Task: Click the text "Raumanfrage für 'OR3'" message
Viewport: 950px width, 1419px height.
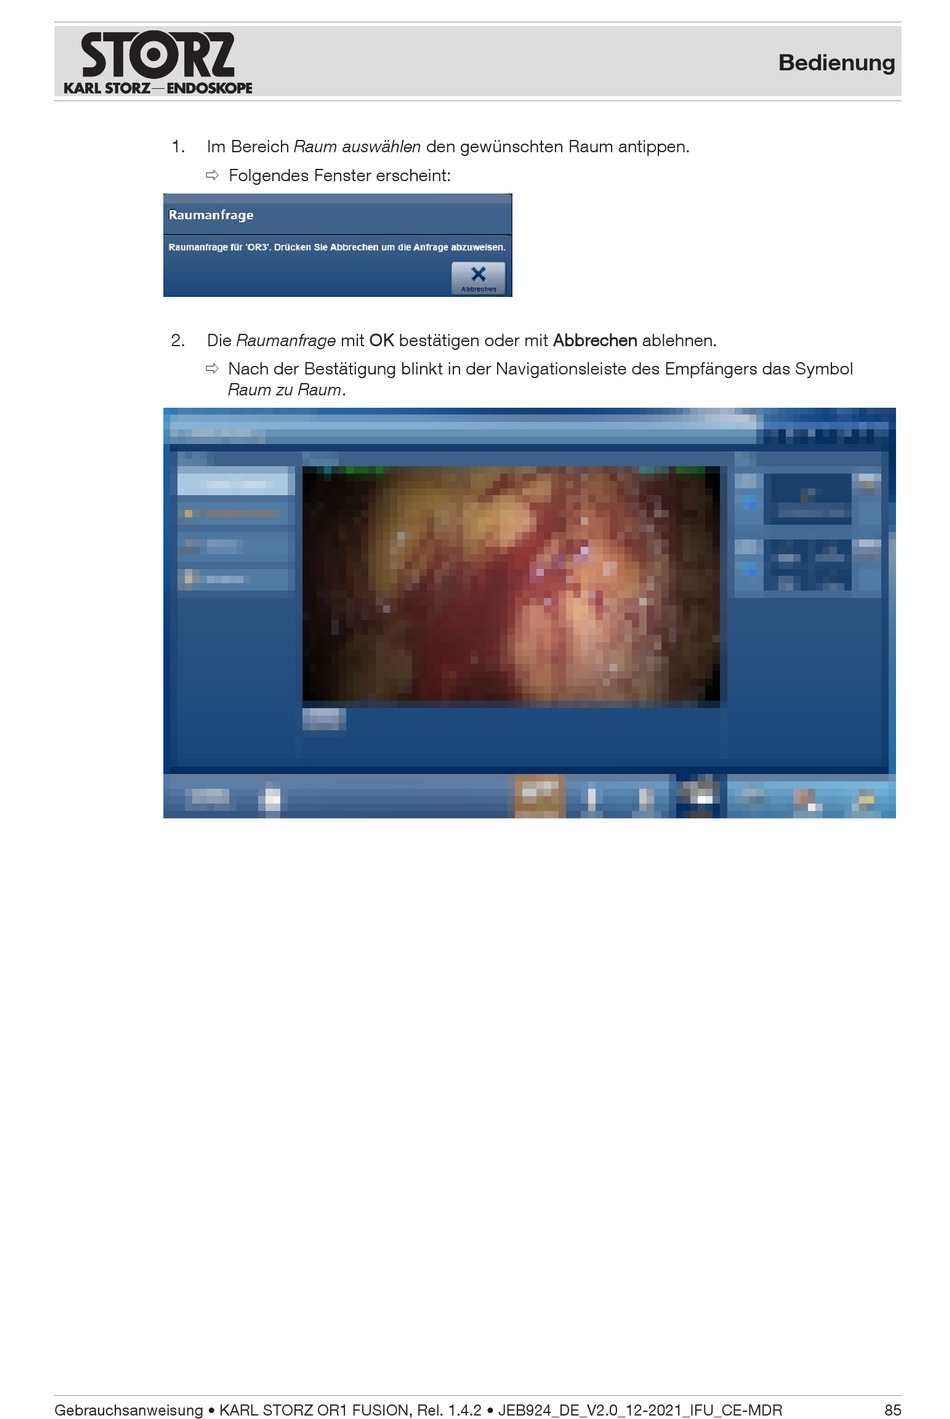Action: coord(337,247)
